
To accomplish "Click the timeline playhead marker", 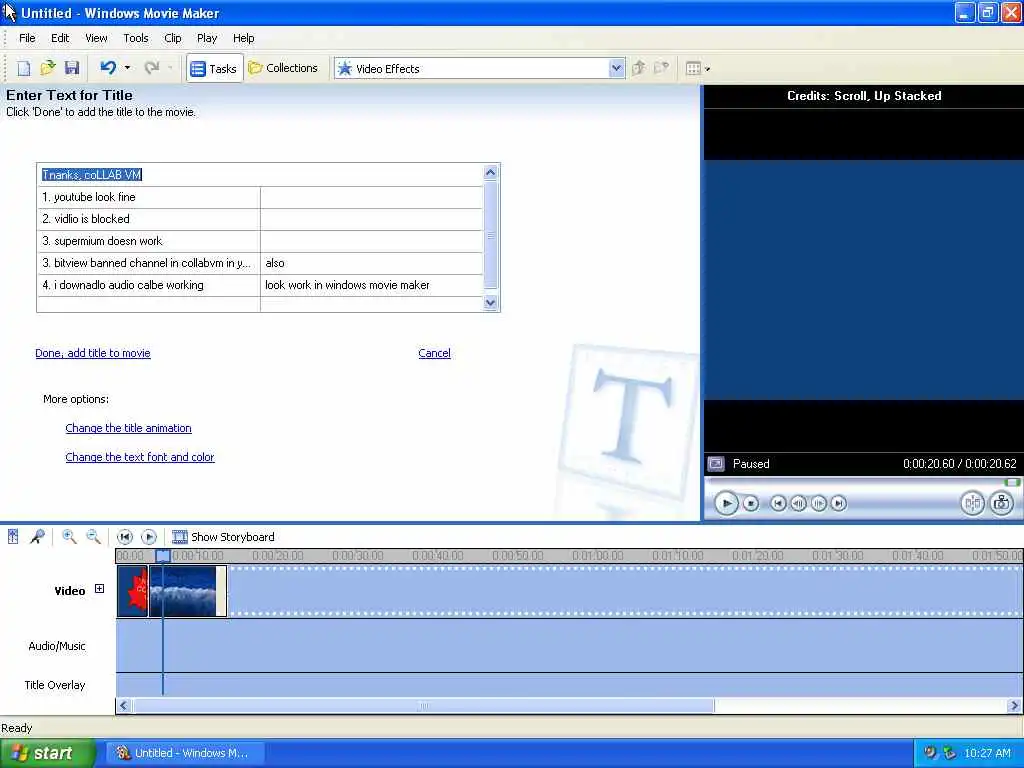I will tap(163, 556).
